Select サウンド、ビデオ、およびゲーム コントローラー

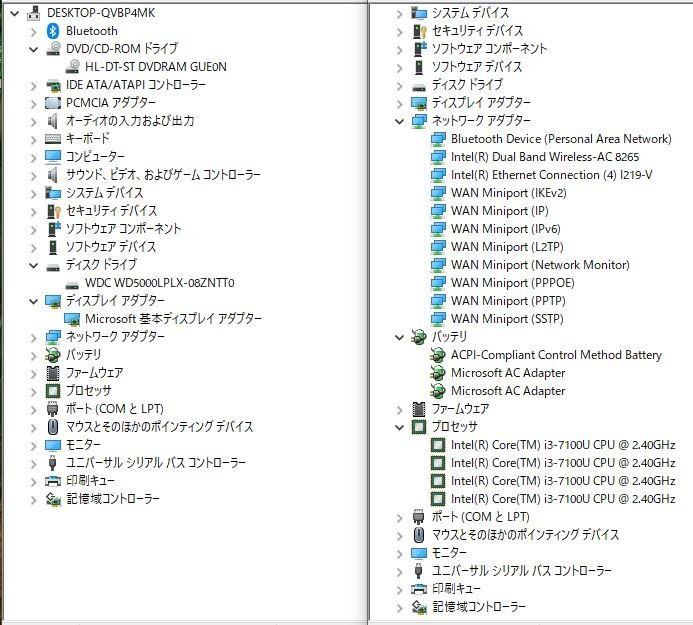[163, 175]
